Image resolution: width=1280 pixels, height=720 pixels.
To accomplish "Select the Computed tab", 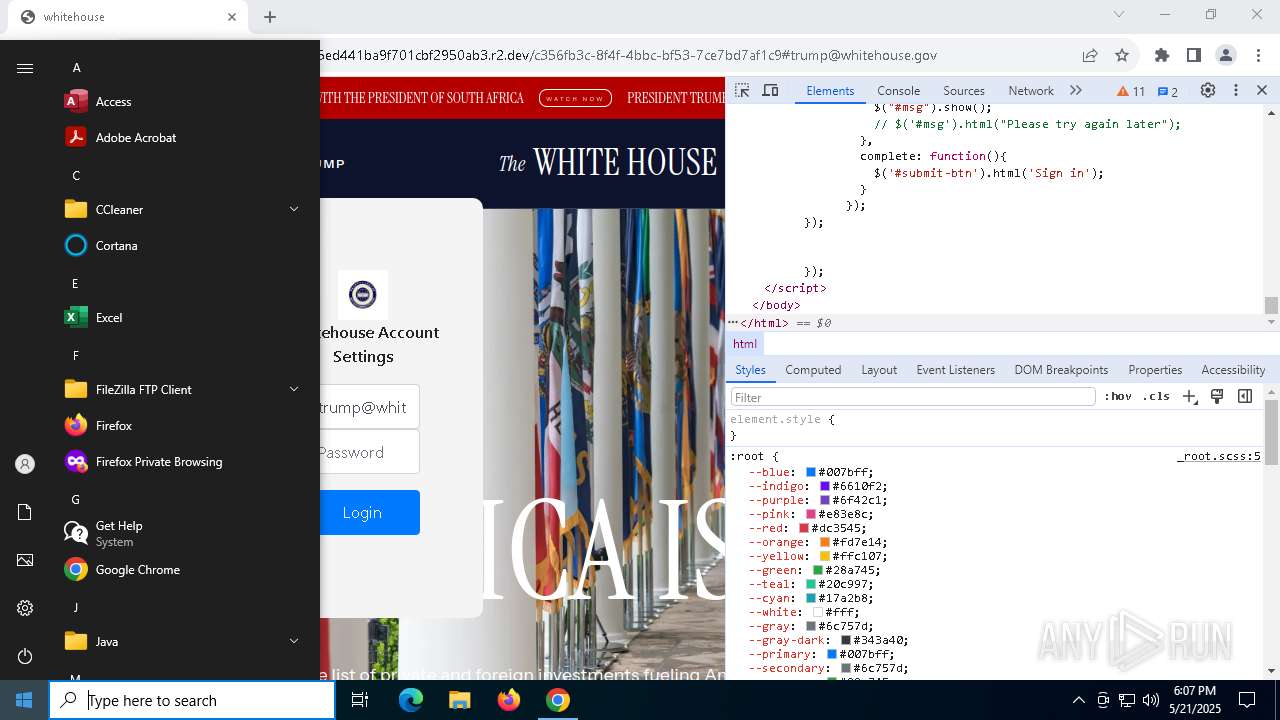I will (813, 370).
